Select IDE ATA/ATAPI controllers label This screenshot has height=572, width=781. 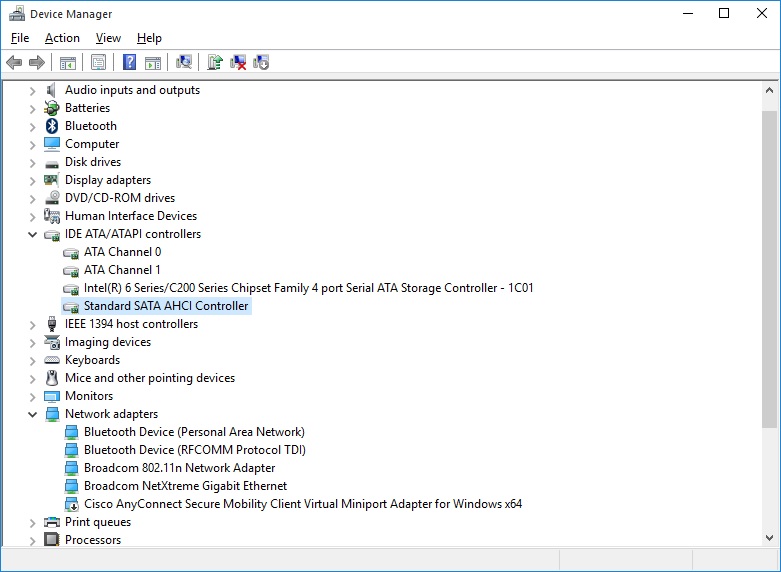pyautogui.click(x=133, y=234)
